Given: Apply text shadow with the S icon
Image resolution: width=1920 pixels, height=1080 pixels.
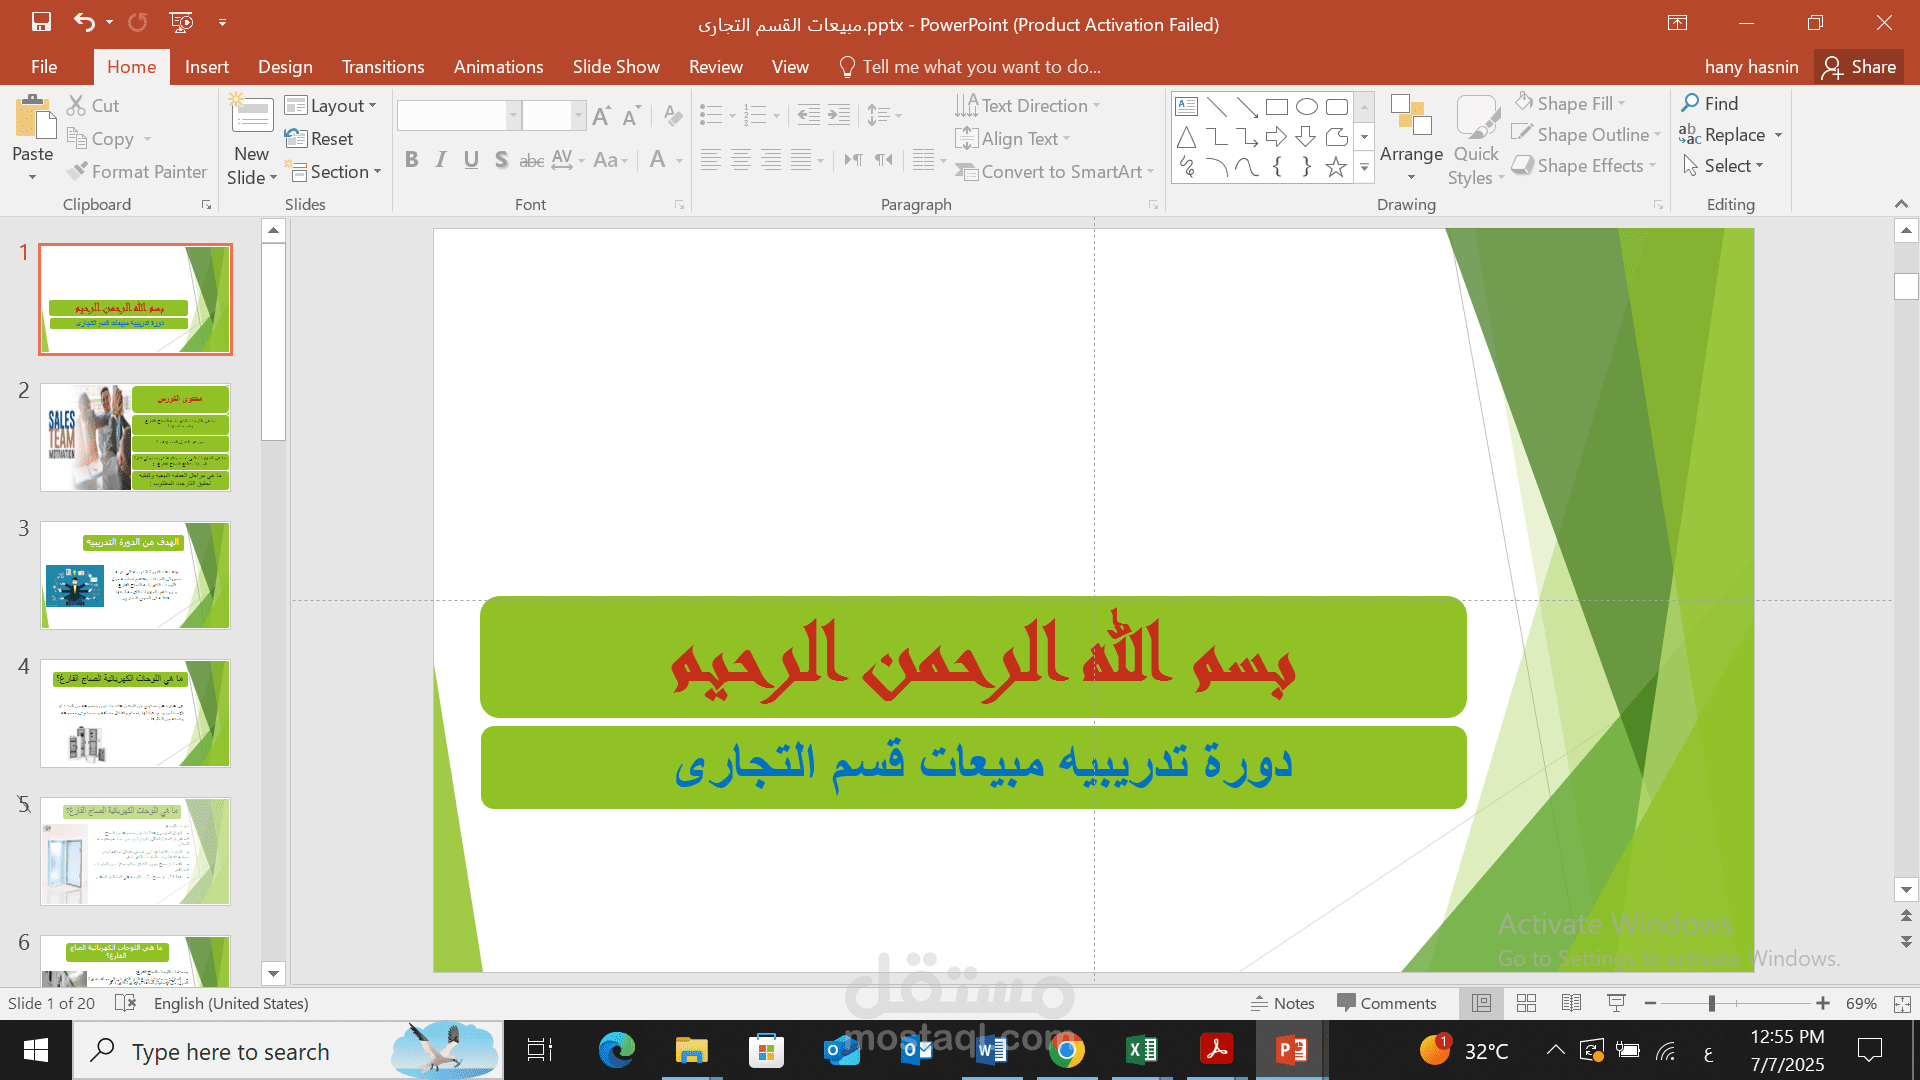Looking at the screenshot, I should coord(501,160).
